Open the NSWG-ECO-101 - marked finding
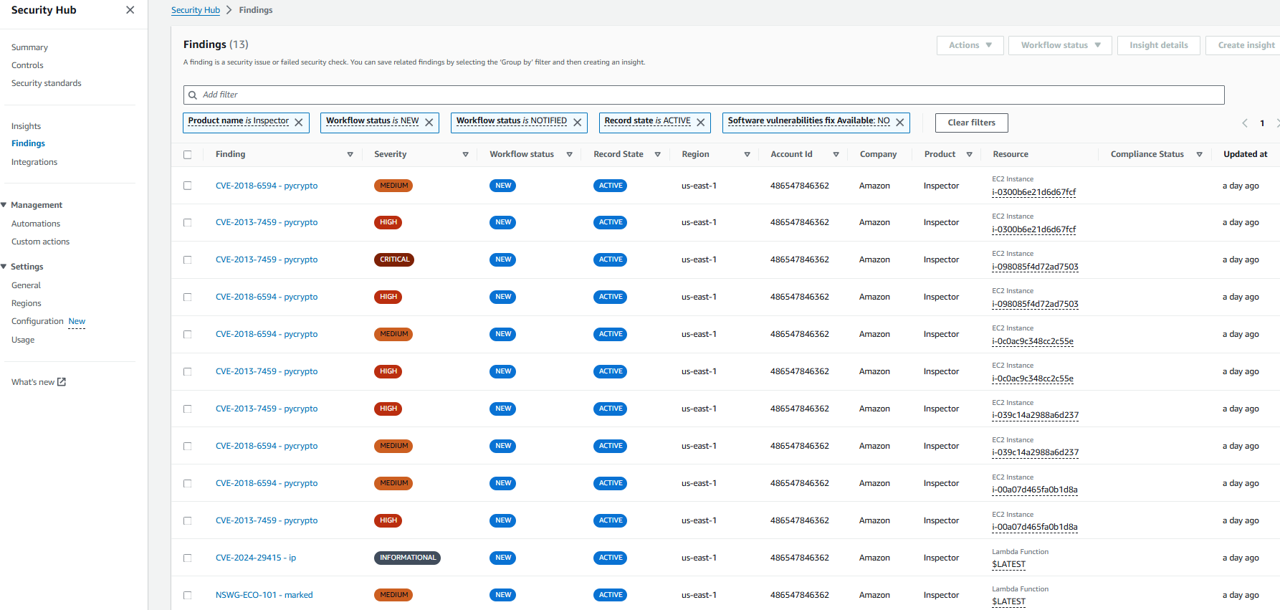This screenshot has height=610, width=1280. tap(264, 595)
